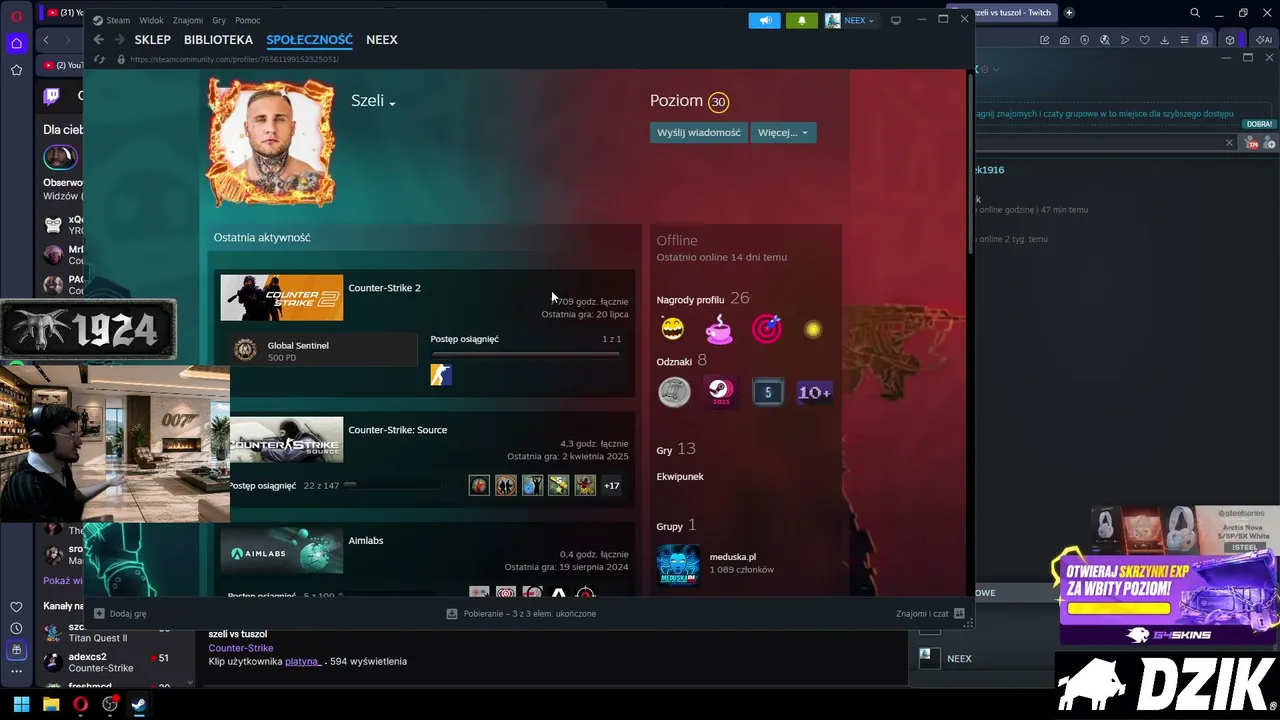Click the Global Sentinel achievement icon

click(245, 349)
